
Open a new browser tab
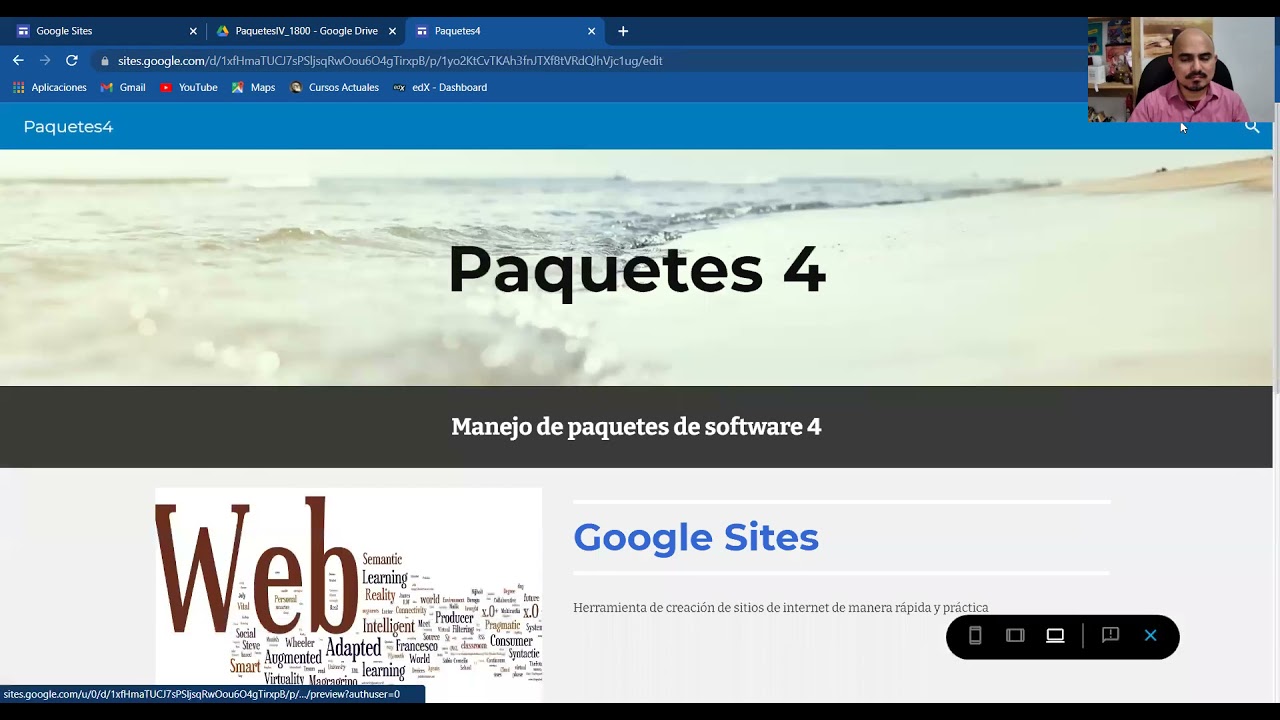623,31
